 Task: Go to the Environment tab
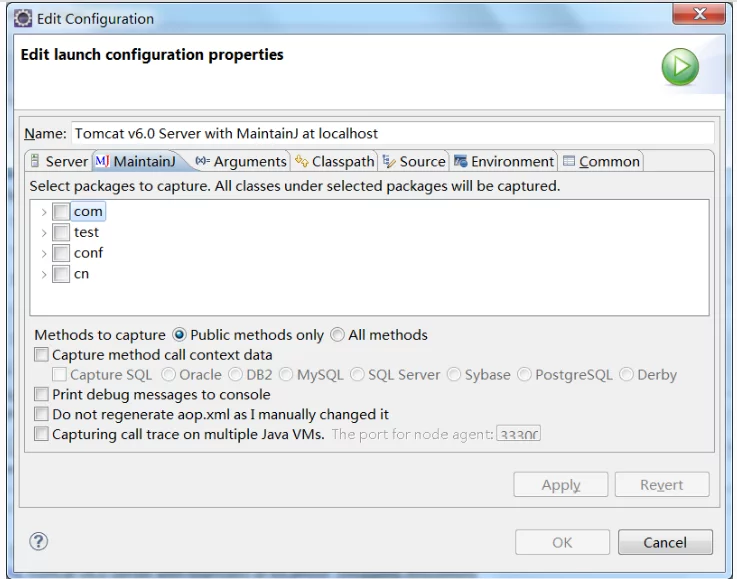tap(504, 161)
